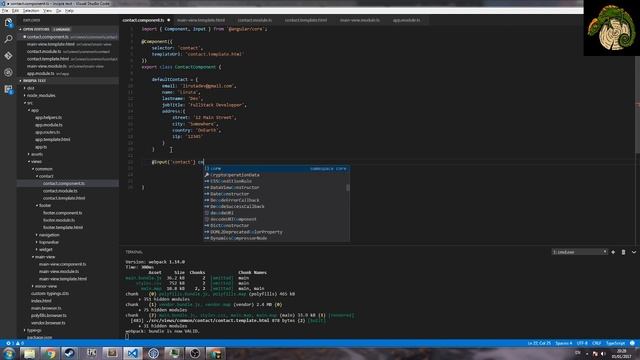Viewport: 640px width, 360px height.
Task: Click the volume icon in system tray
Action: coord(603,353)
